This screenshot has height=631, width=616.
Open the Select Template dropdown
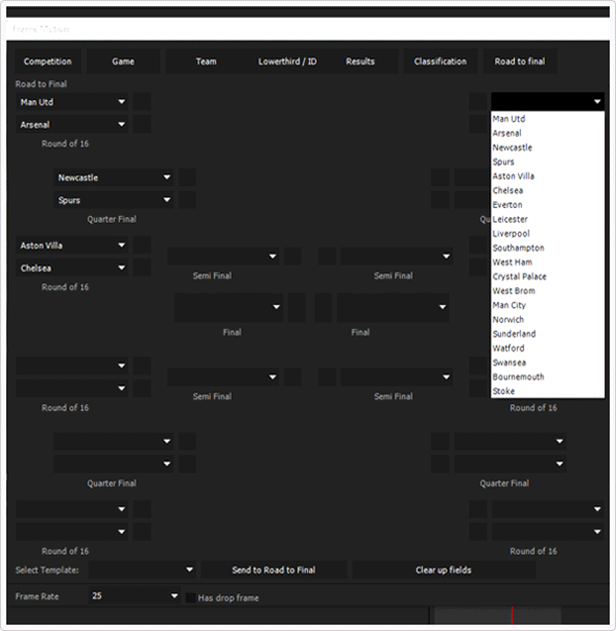tap(142, 570)
